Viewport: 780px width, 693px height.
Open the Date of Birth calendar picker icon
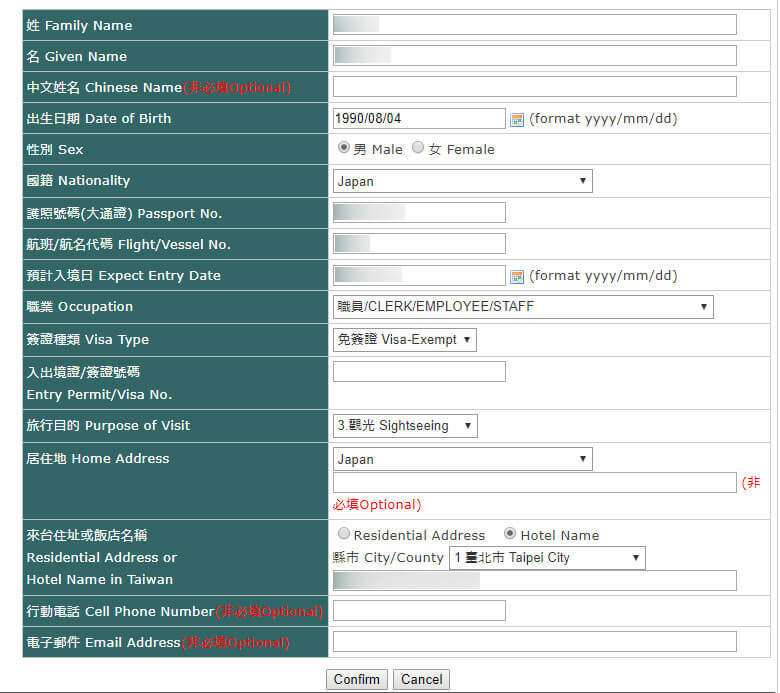[517, 120]
